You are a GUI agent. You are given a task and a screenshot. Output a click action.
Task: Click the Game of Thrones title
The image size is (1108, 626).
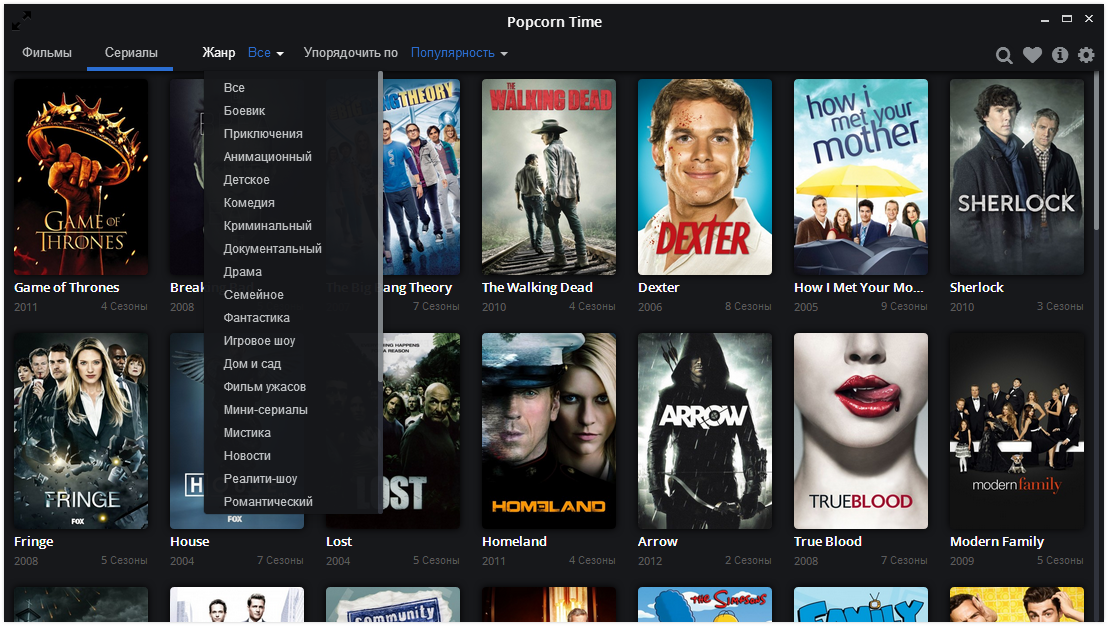point(66,288)
